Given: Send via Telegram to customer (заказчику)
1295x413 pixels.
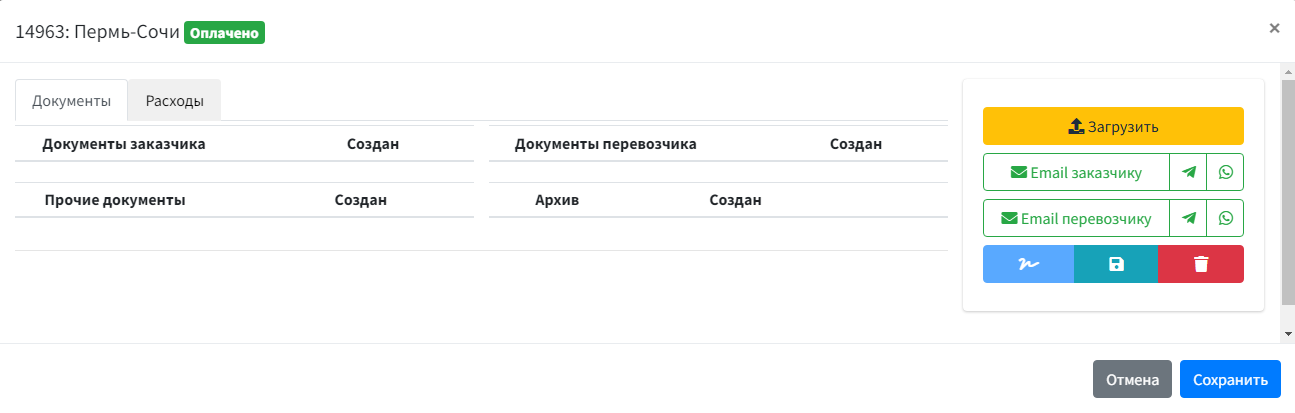Looking at the screenshot, I should click(x=1188, y=172).
